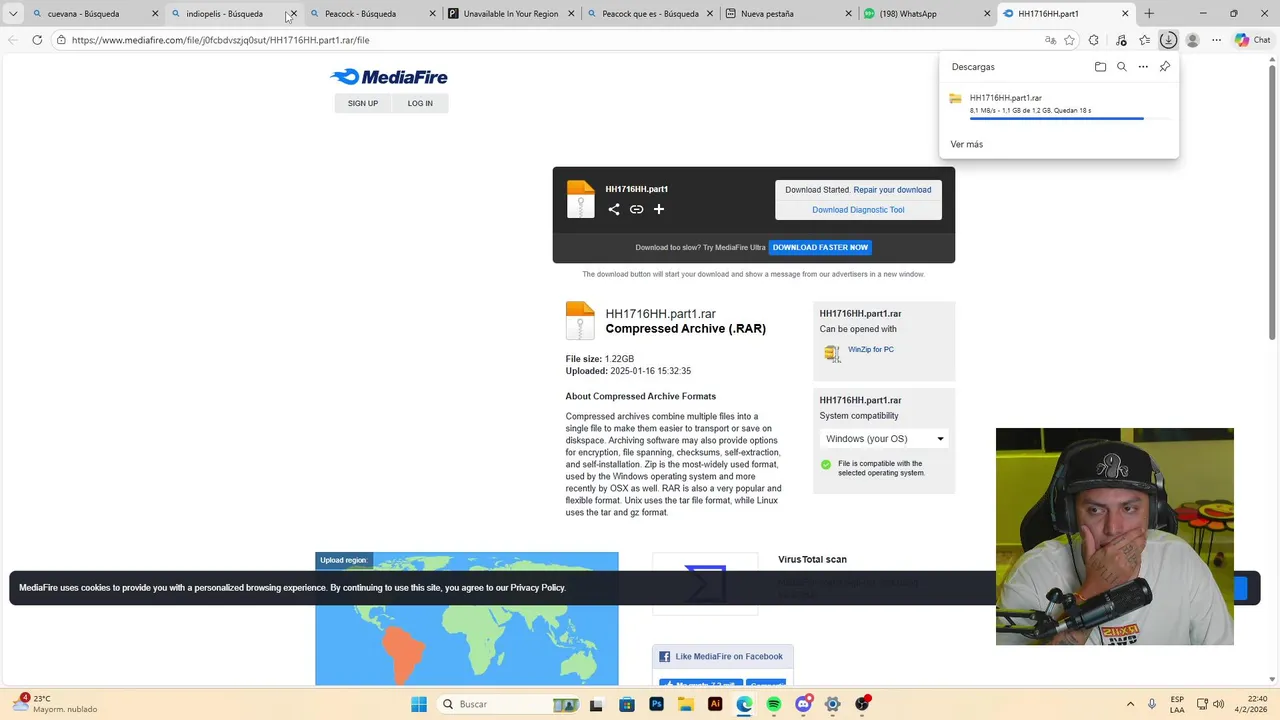Screen dimensions: 1280x720
Task: Click the Download Diagnostic Tool link
Action: tap(858, 210)
